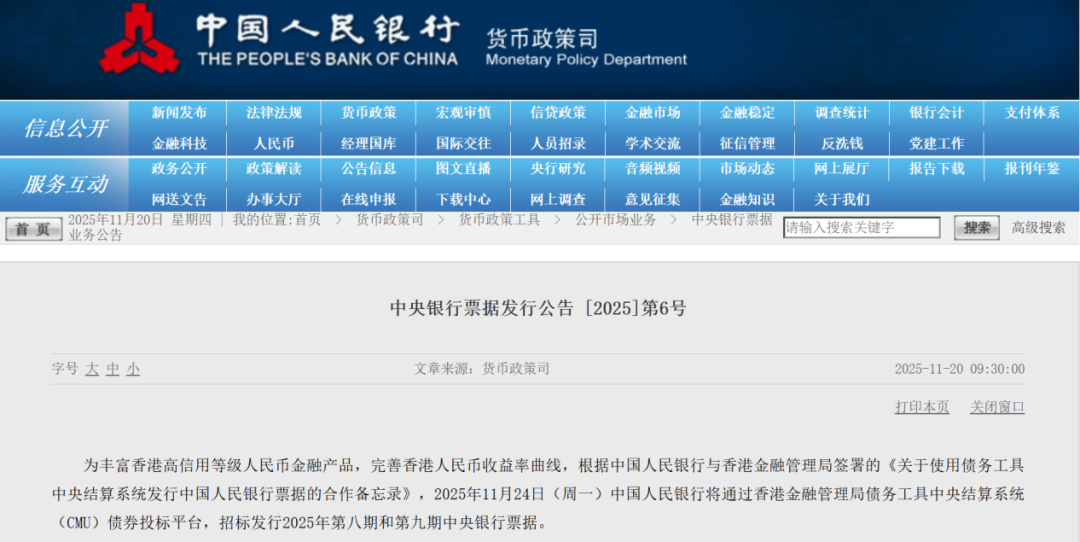The width and height of the screenshot is (1080, 542).
Task: Set font size to 小 (small)
Action: [x=133, y=369]
